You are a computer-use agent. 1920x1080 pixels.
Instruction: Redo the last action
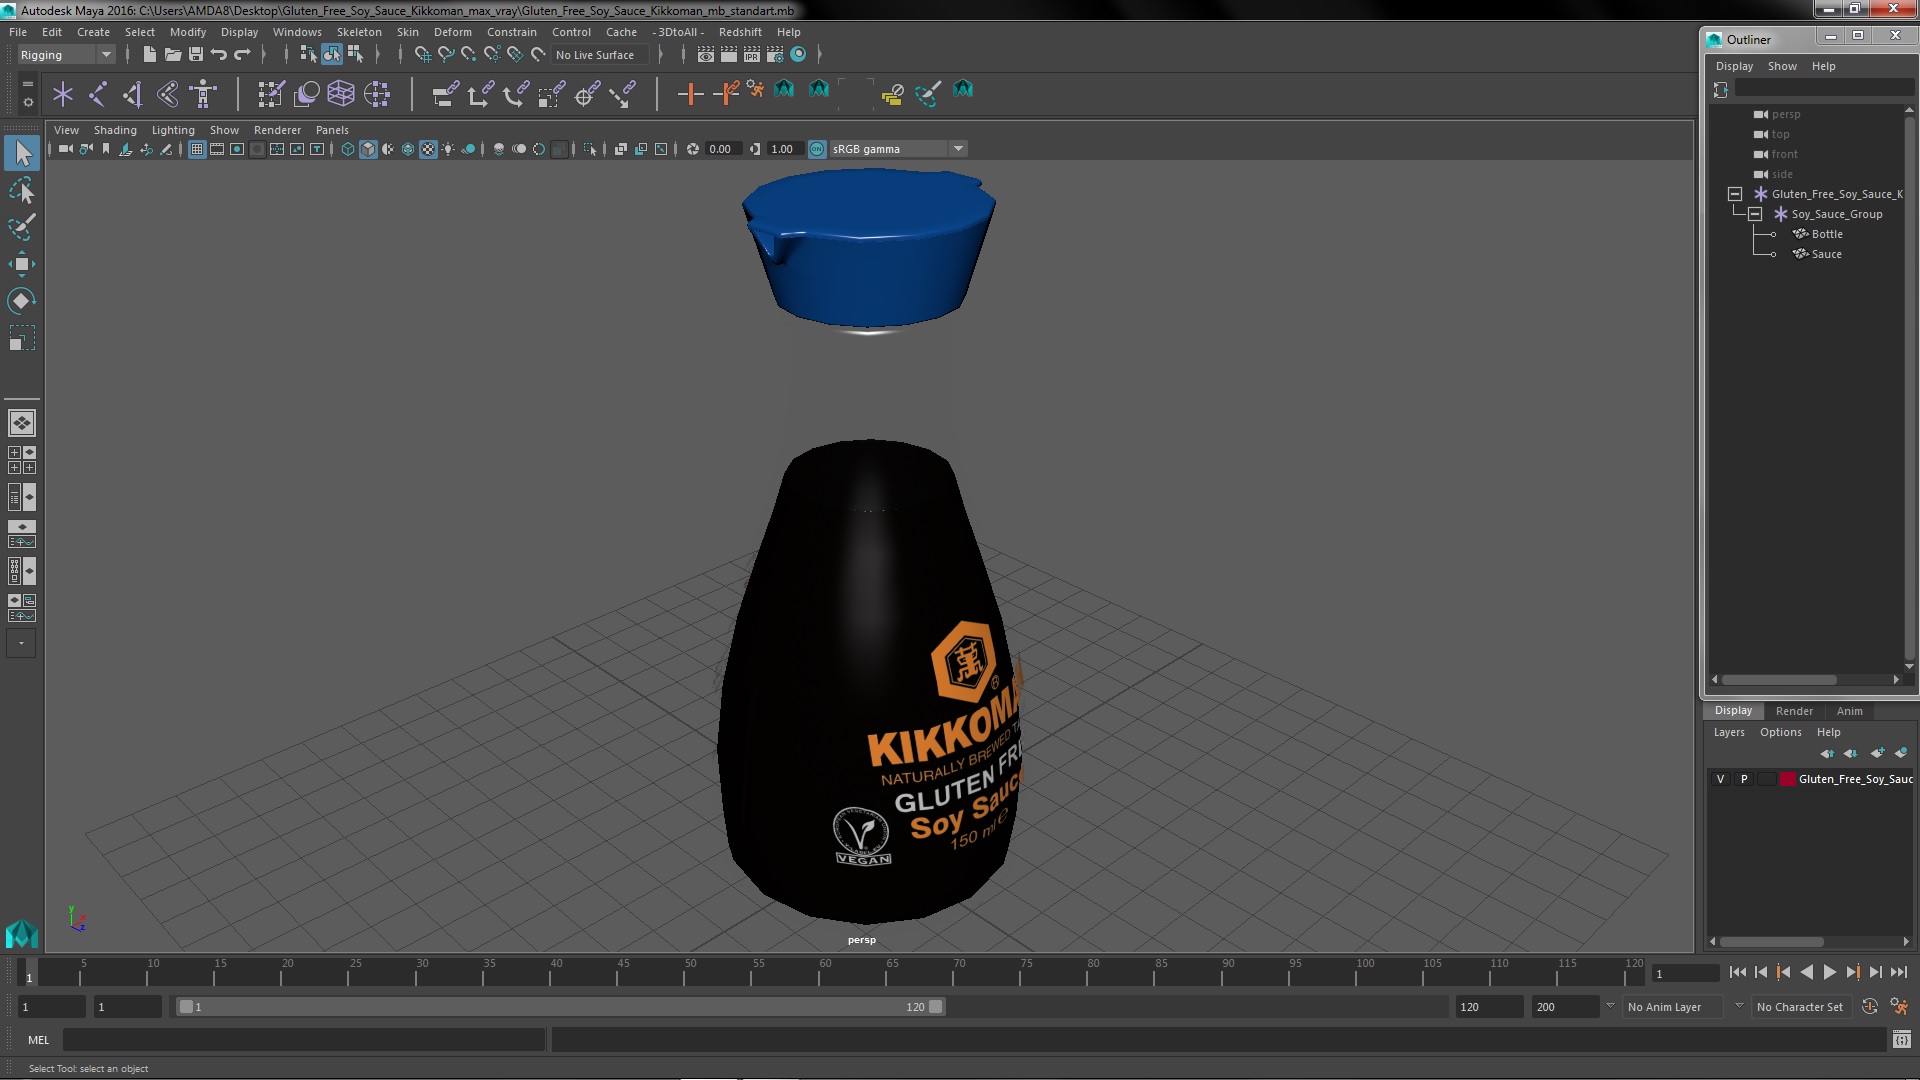[242, 55]
